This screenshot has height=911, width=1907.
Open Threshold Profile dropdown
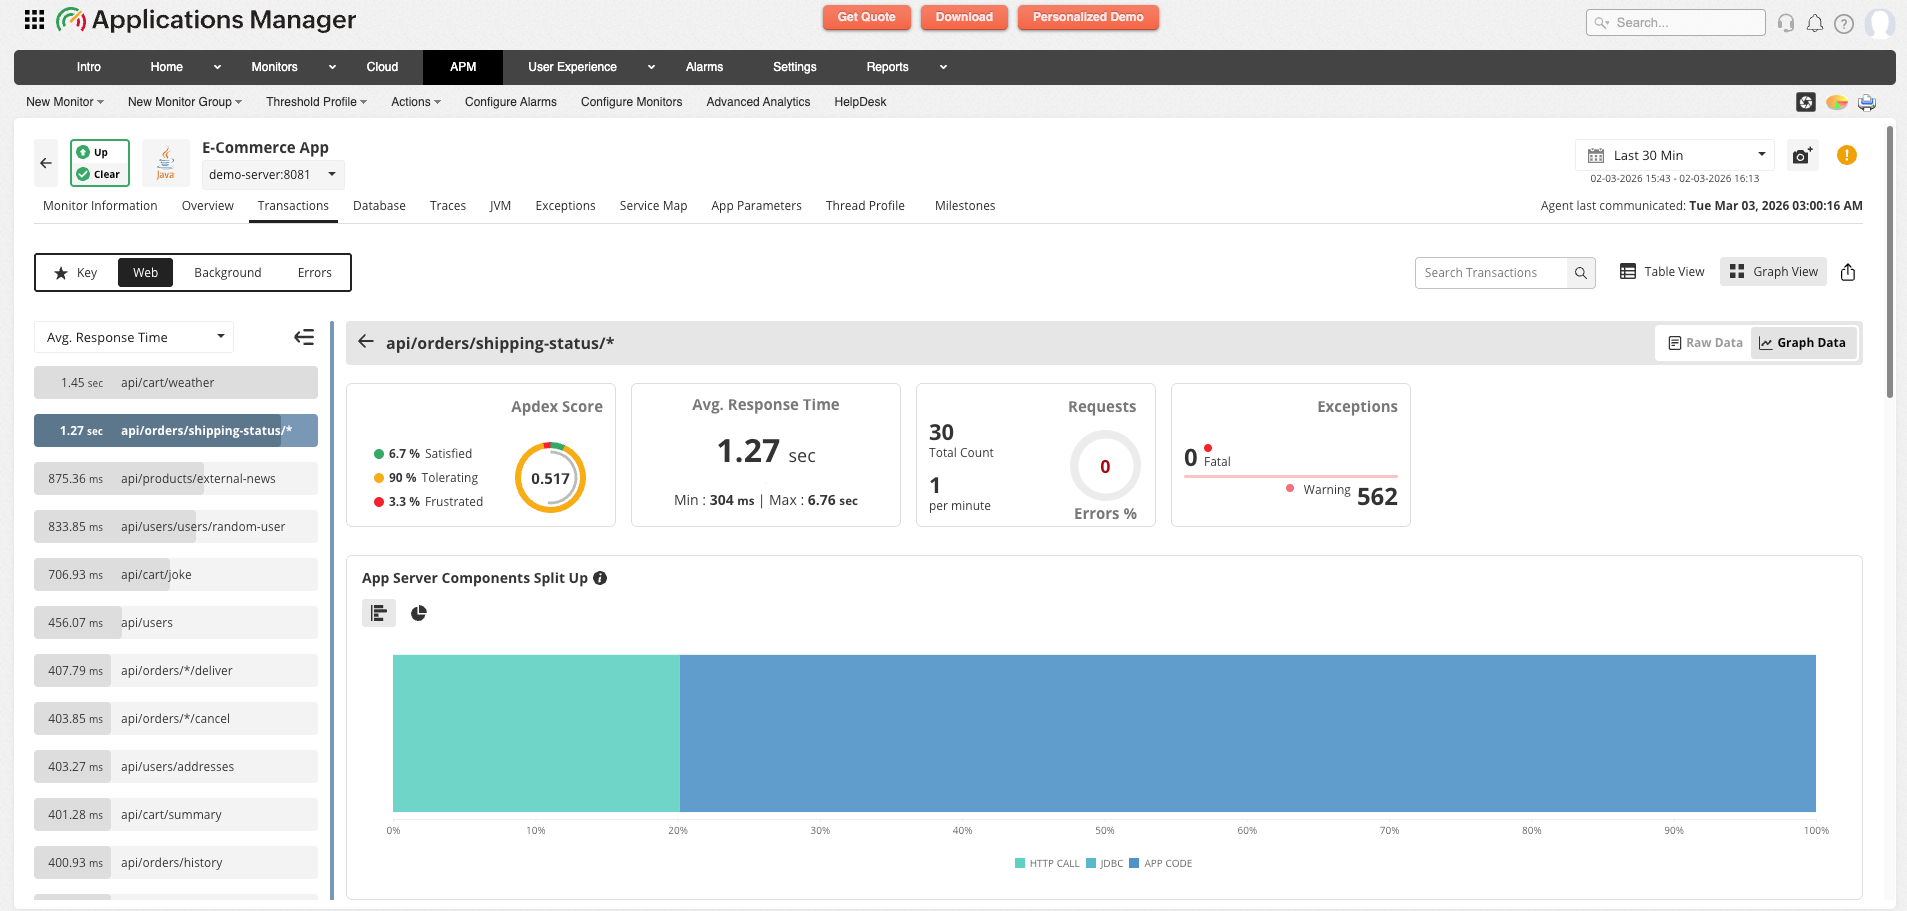pos(316,102)
